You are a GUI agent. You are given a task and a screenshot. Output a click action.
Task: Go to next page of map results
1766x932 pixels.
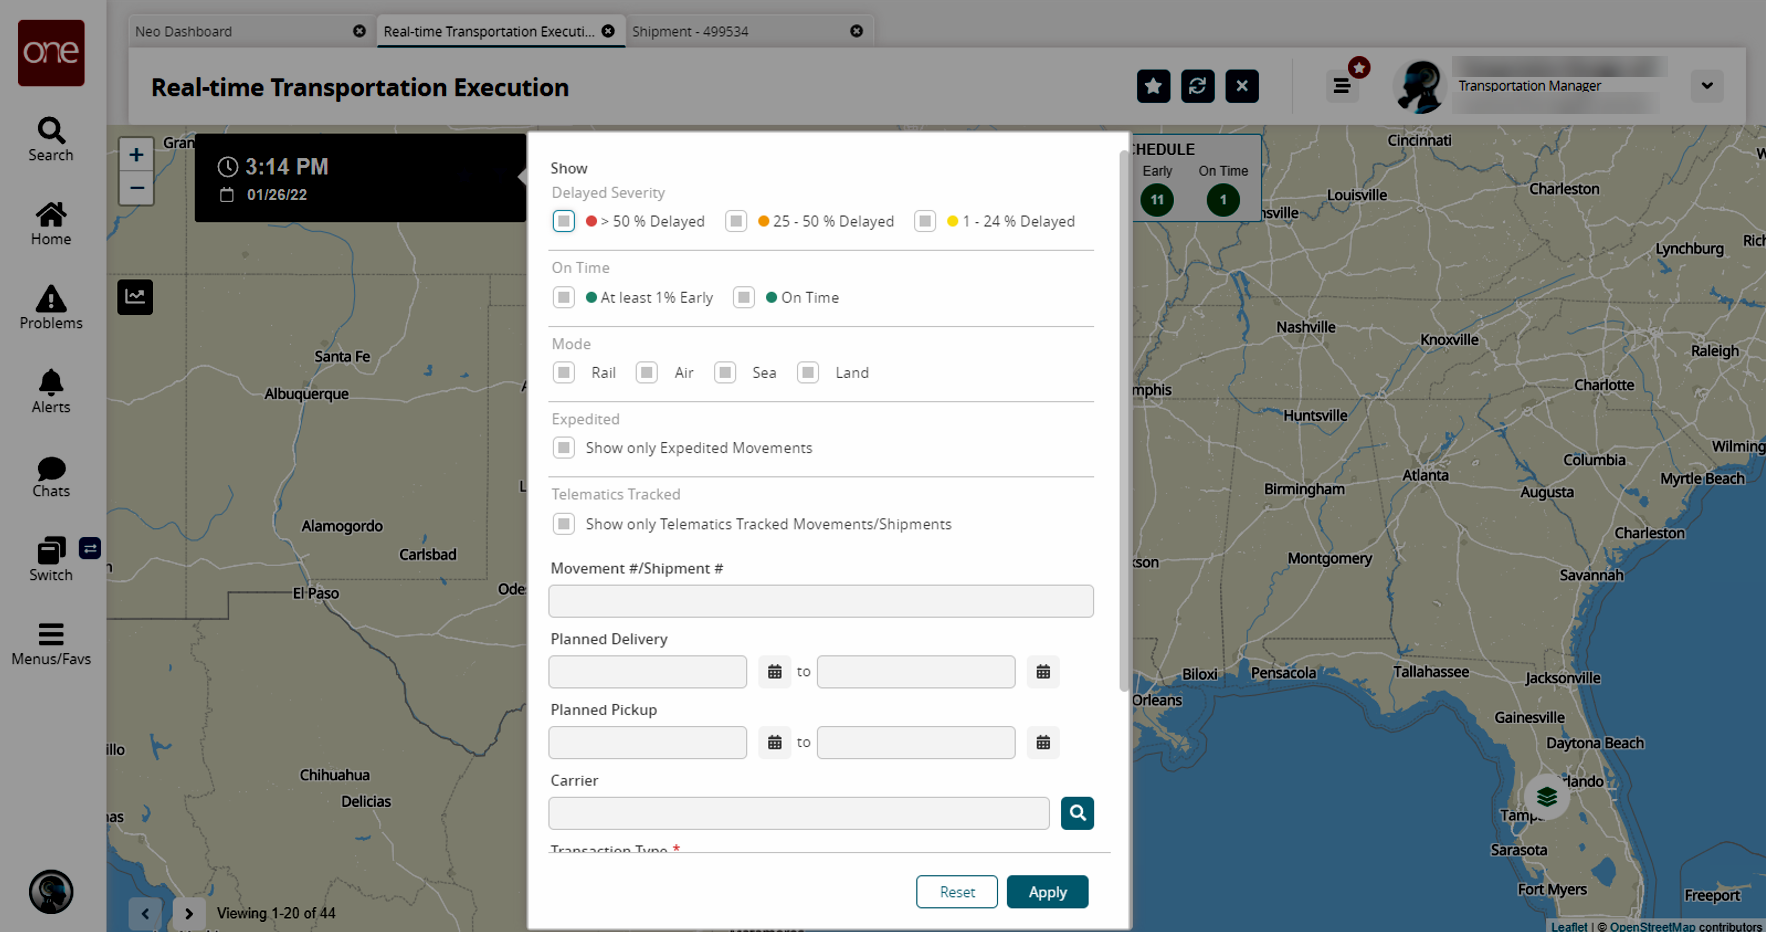coord(188,913)
